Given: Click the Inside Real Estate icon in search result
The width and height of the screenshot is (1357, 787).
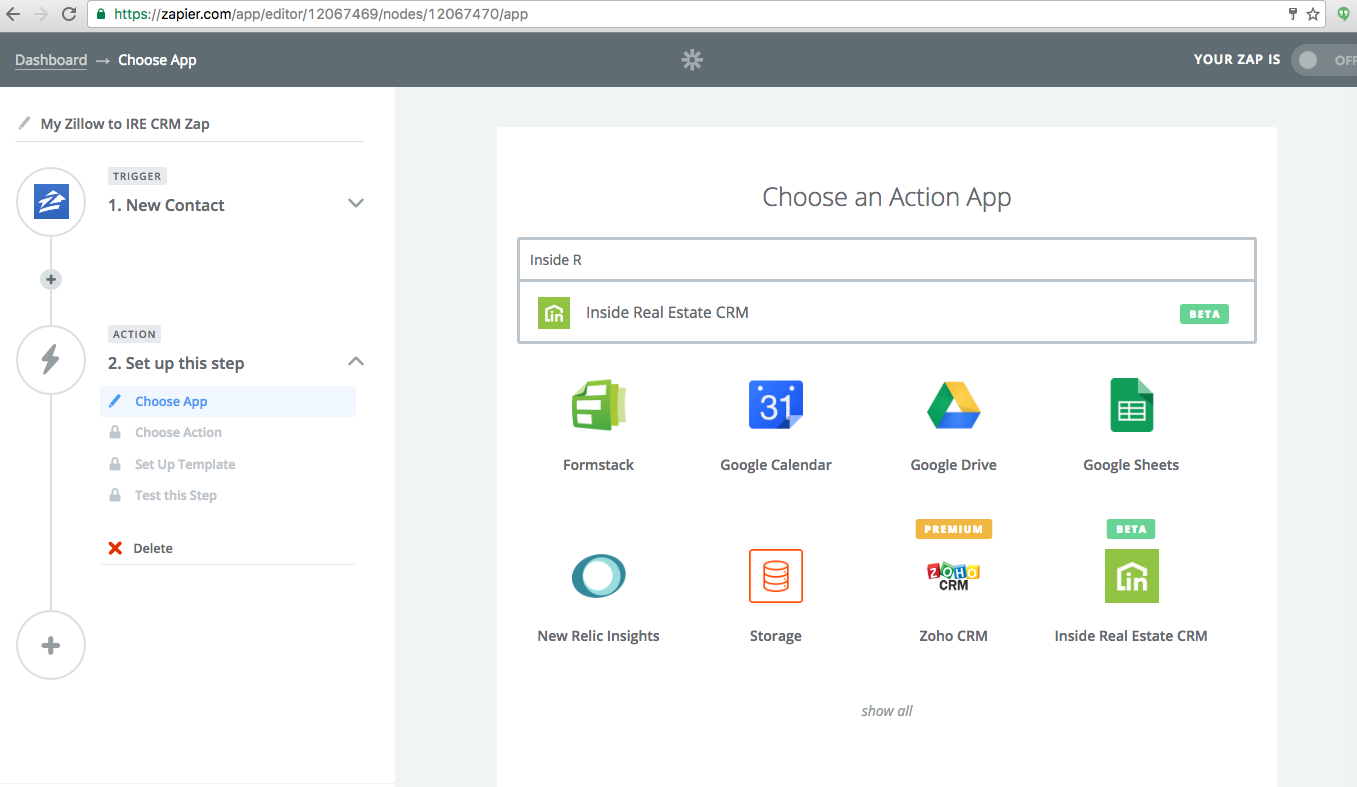Looking at the screenshot, I should click(x=554, y=313).
